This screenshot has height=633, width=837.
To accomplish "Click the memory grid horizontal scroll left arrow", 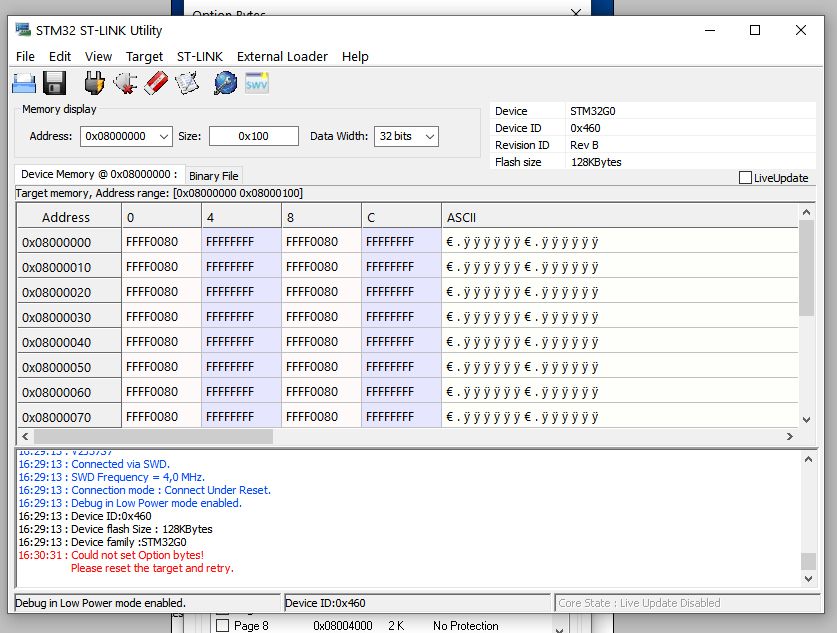I will click(x=25, y=437).
